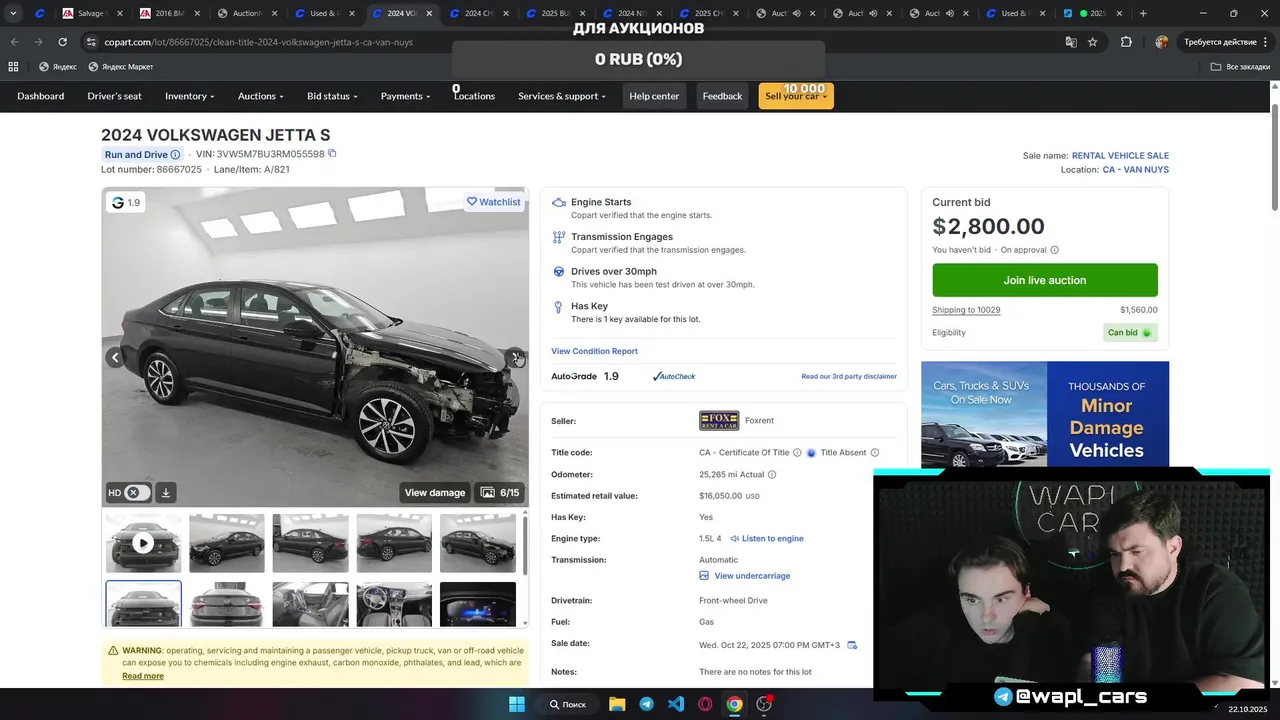Open RENTAL VEHICLE SALE link
Viewport: 1280px width, 720px height.
(x=1120, y=156)
